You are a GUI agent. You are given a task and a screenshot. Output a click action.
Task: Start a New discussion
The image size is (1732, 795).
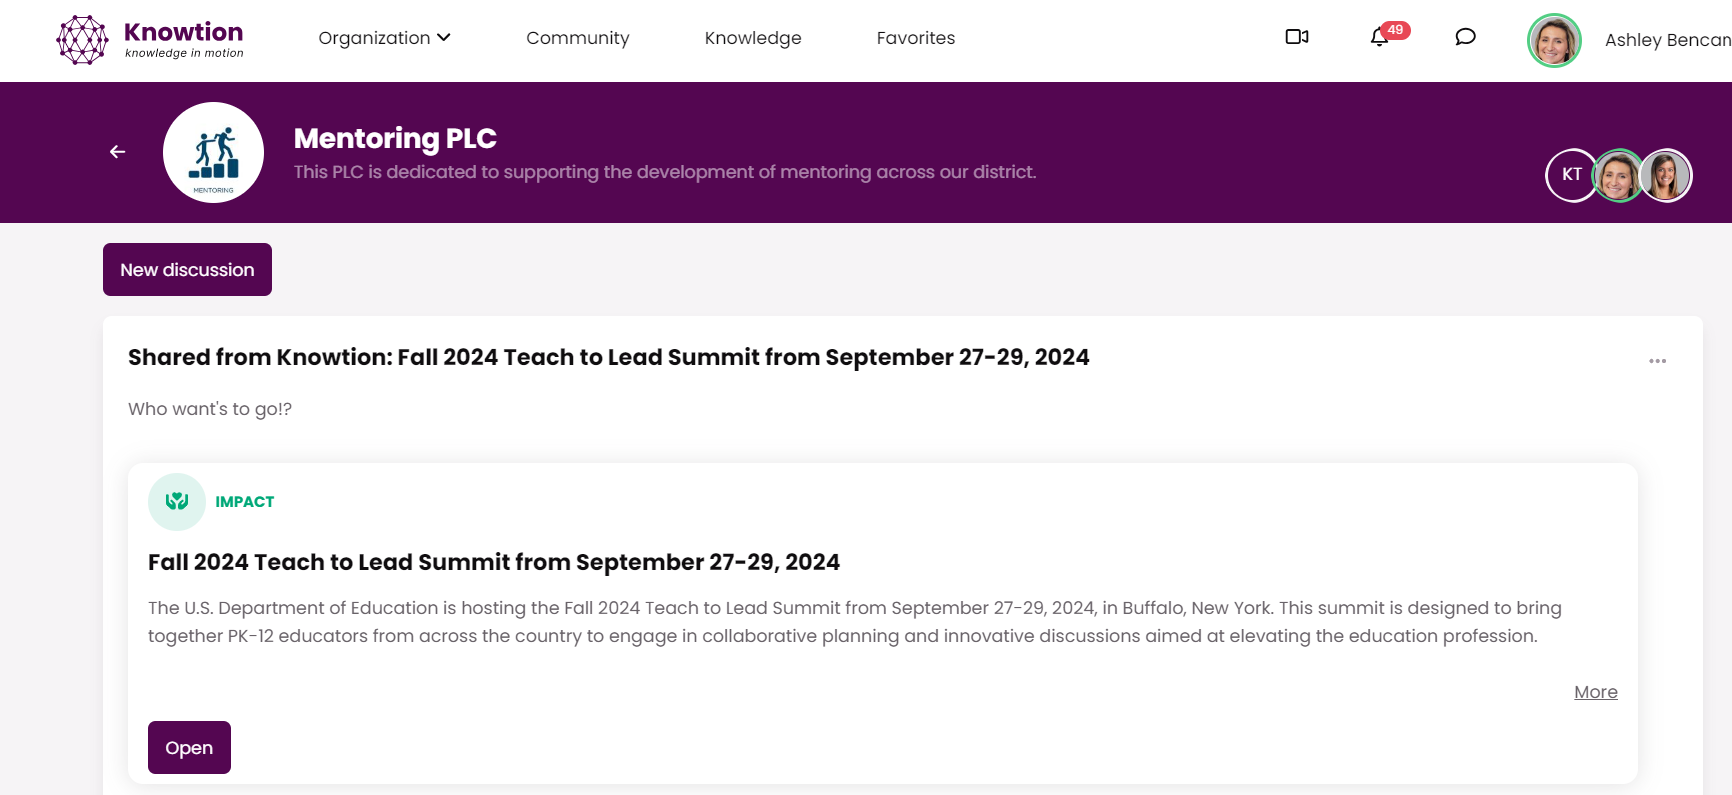point(187,270)
